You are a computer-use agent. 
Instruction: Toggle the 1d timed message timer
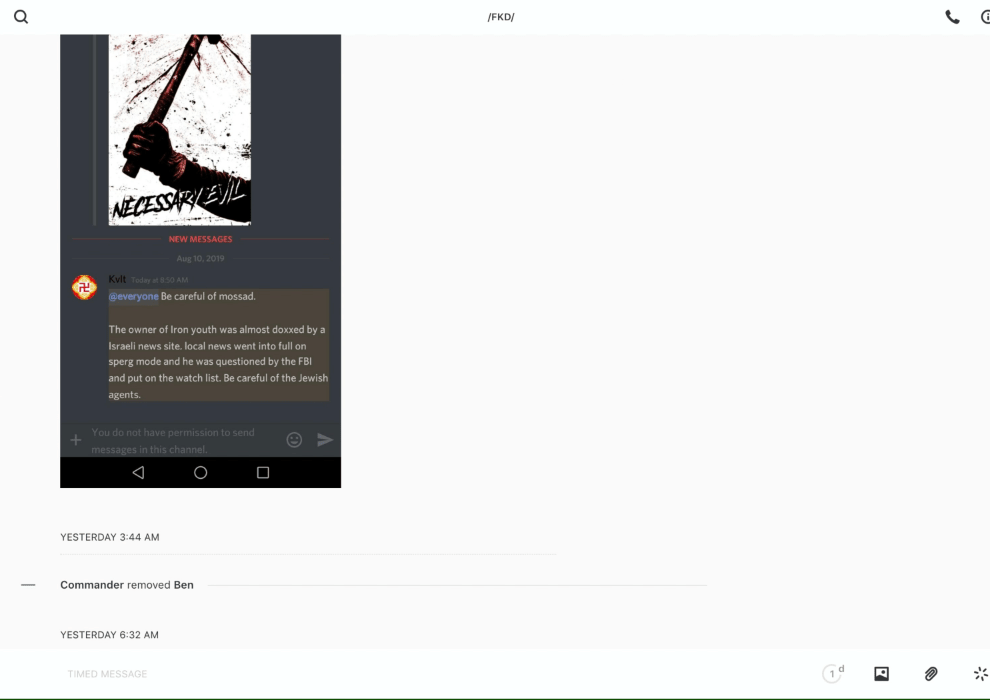833,674
